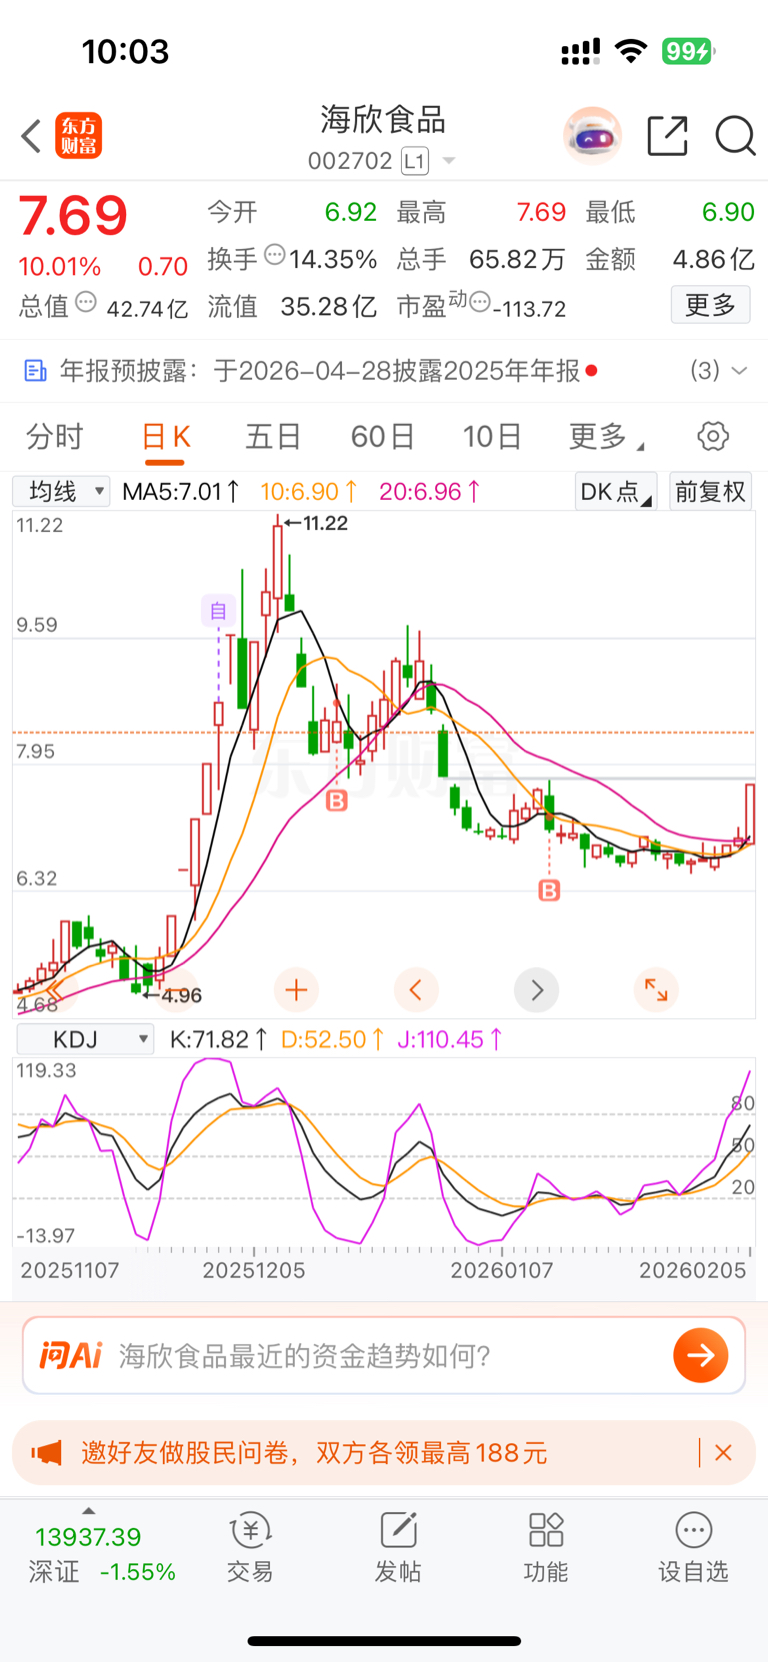Submit question with orange arrow button
Image resolution: width=768 pixels, height=1663 pixels.
click(x=700, y=1355)
